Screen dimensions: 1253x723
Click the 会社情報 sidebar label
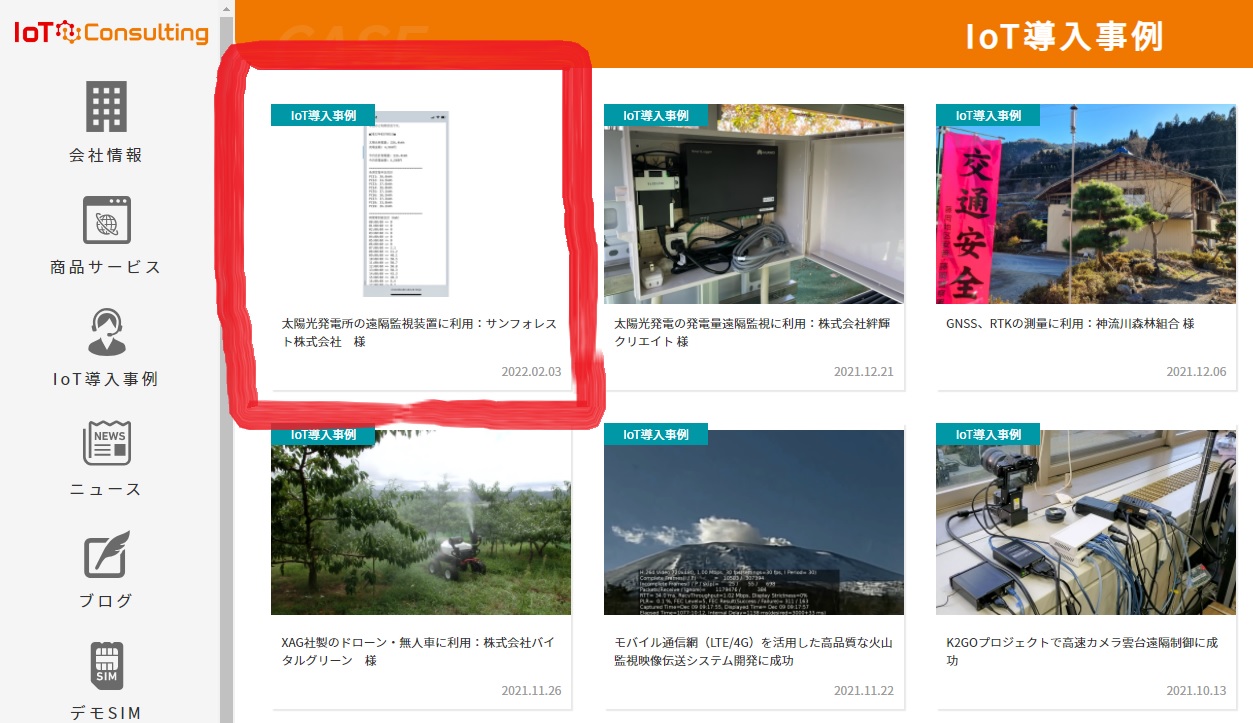pyautogui.click(x=106, y=156)
